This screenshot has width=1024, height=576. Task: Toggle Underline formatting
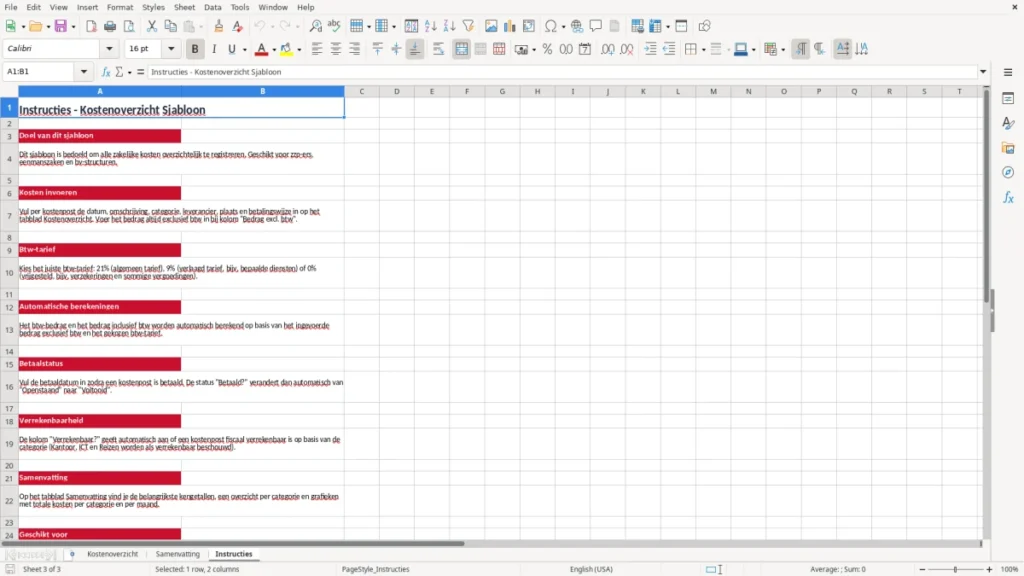pos(231,49)
